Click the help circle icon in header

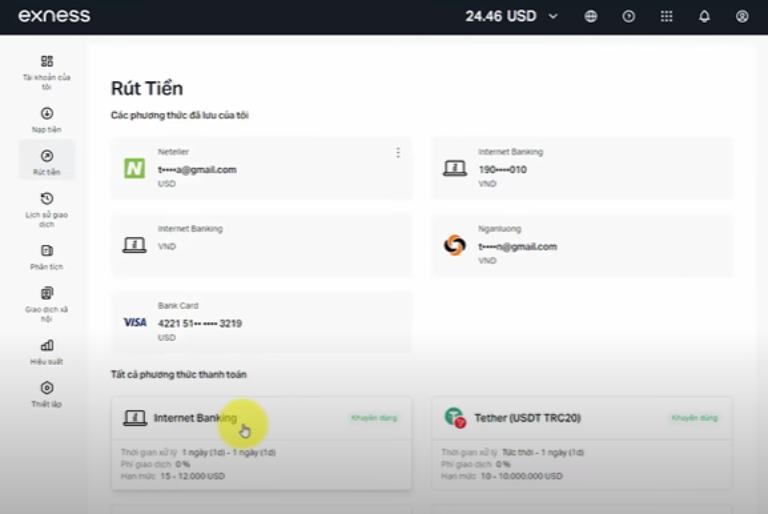pyautogui.click(x=629, y=17)
